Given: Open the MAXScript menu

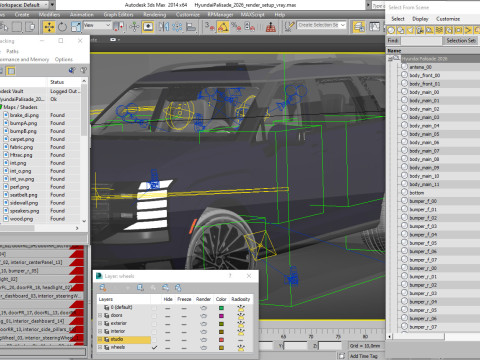Looking at the screenshot, I should pos(252,15).
